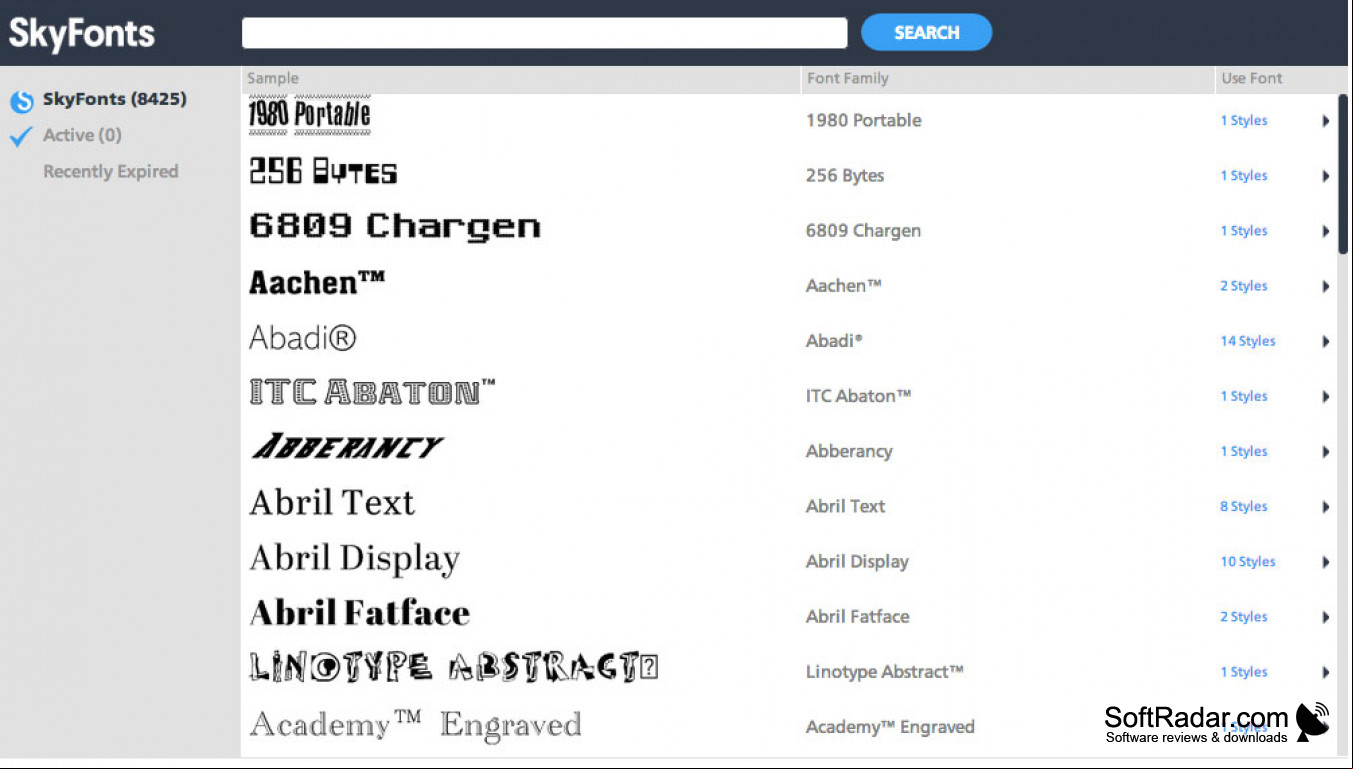Open 1 Styles link for Linotype Abstract

[1243, 672]
